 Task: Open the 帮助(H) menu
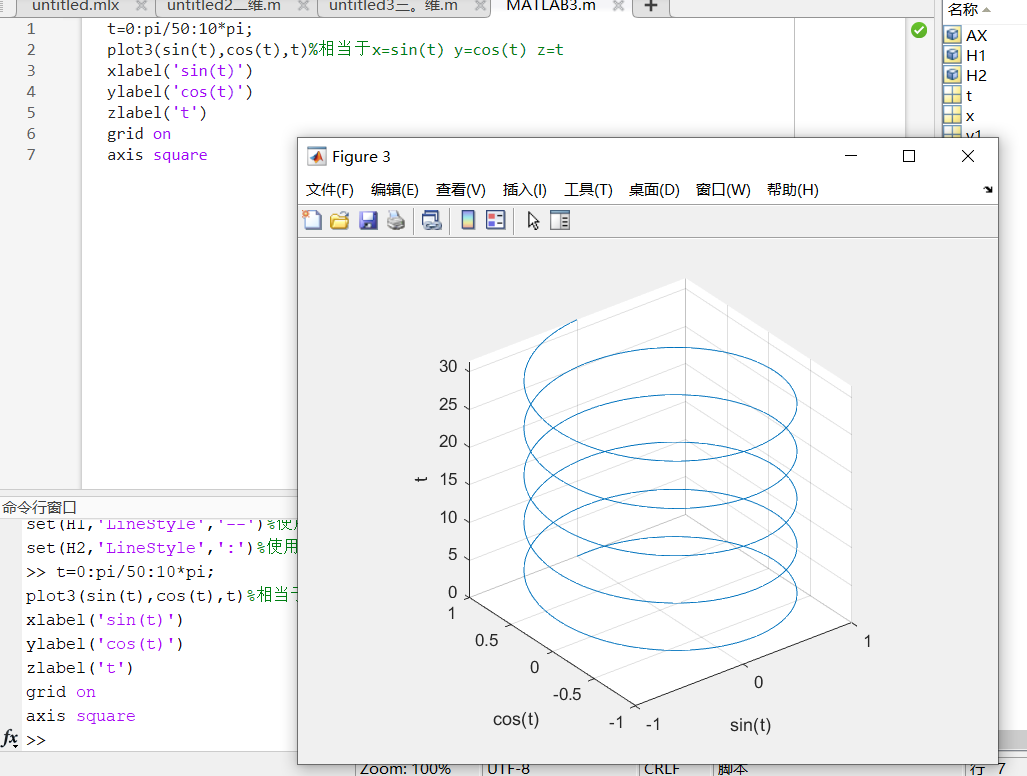point(793,190)
